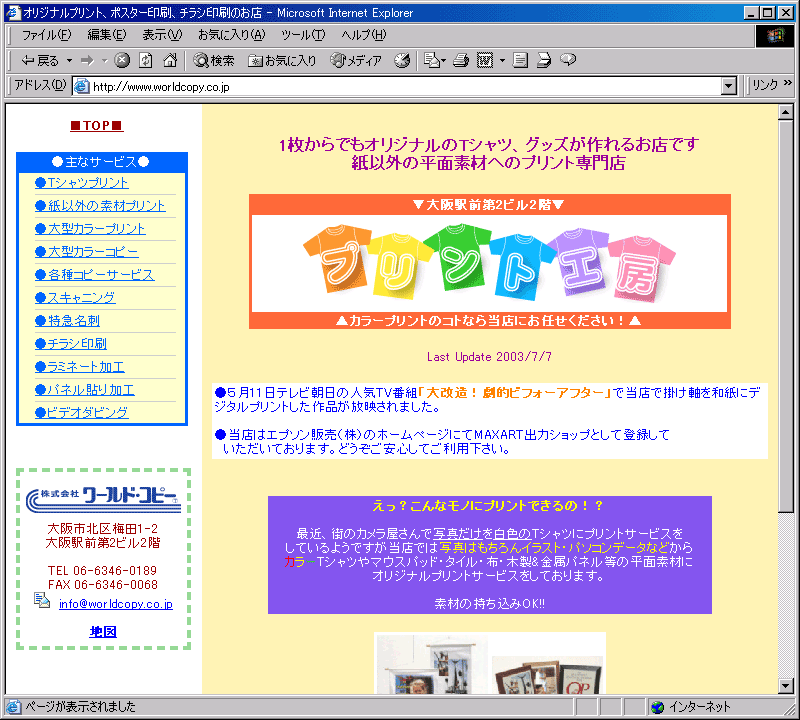Click the email icon beside info@worldcopy.co.jp
This screenshot has width=800, height=720.
pos(42,601)
